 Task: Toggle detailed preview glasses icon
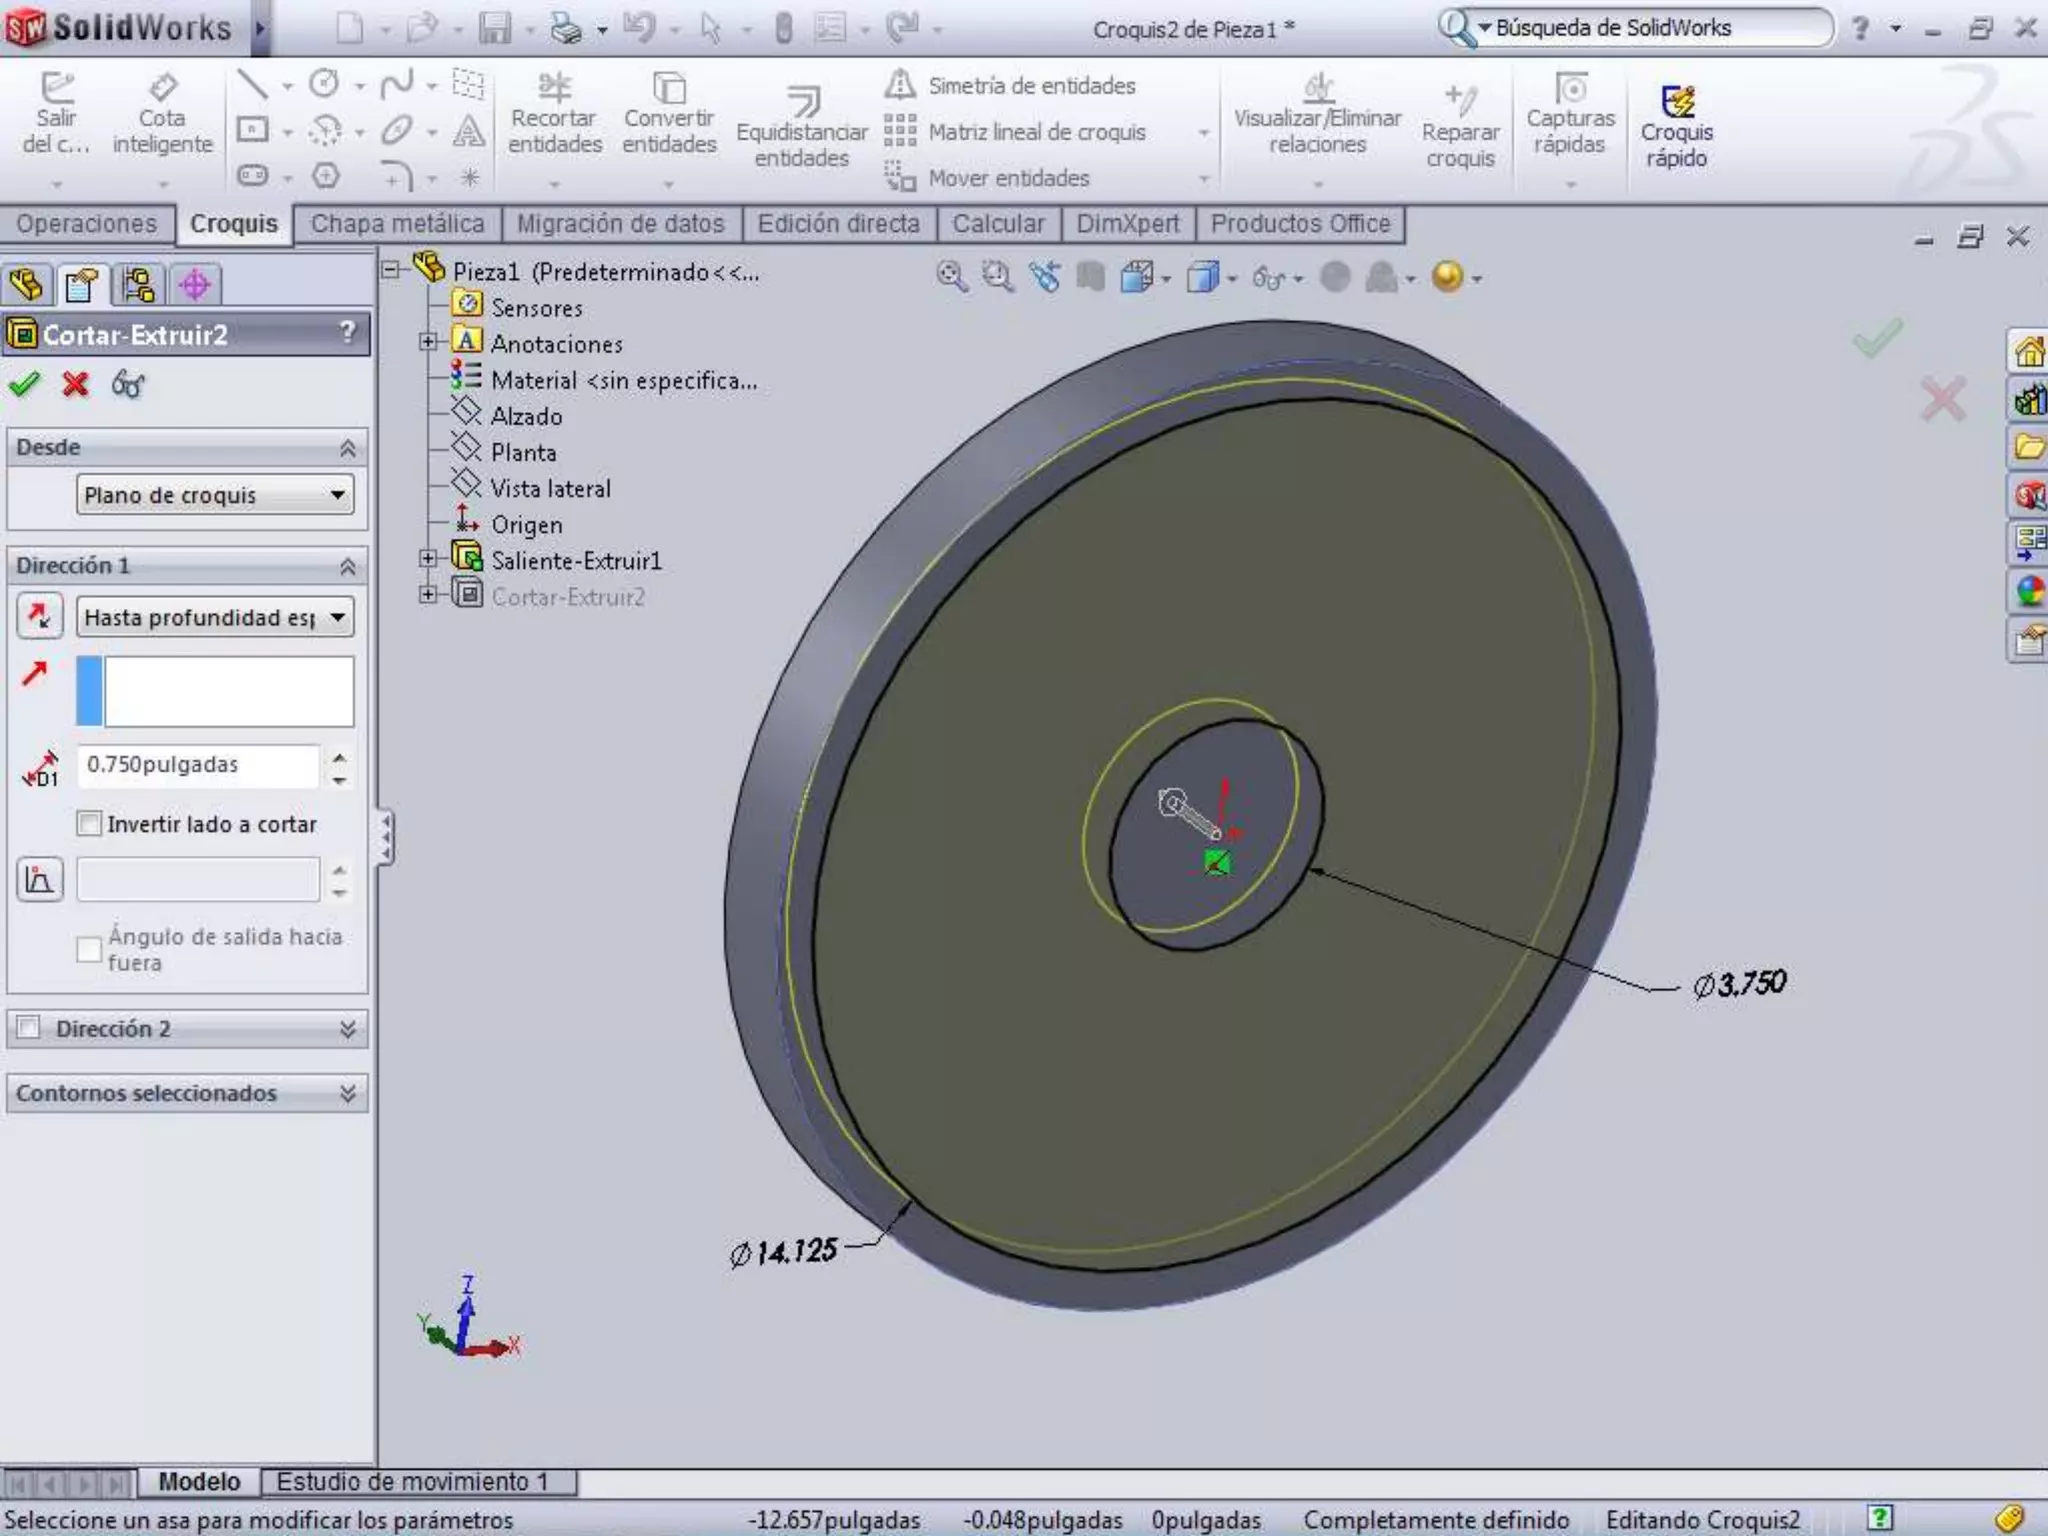(x=128, y=384)
